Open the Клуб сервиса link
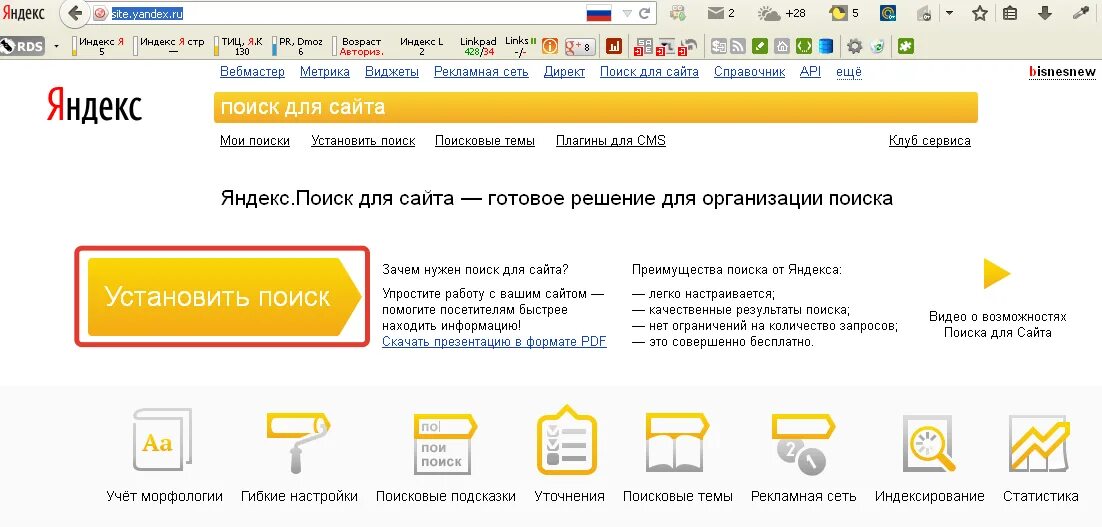Screen dimensions: 1102x527 pyautogui.click(x=930, y=141)
